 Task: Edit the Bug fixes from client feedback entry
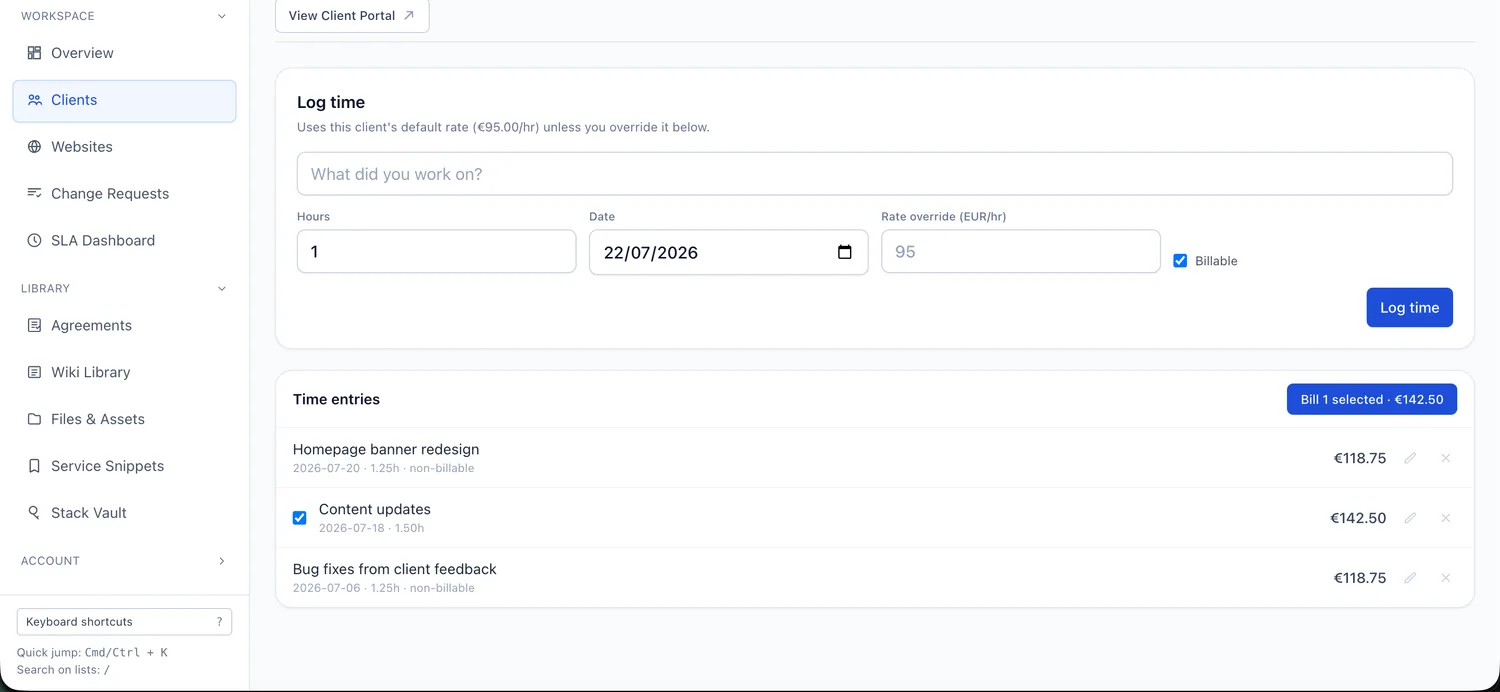pyautogui.click(x=1410, y=578)
